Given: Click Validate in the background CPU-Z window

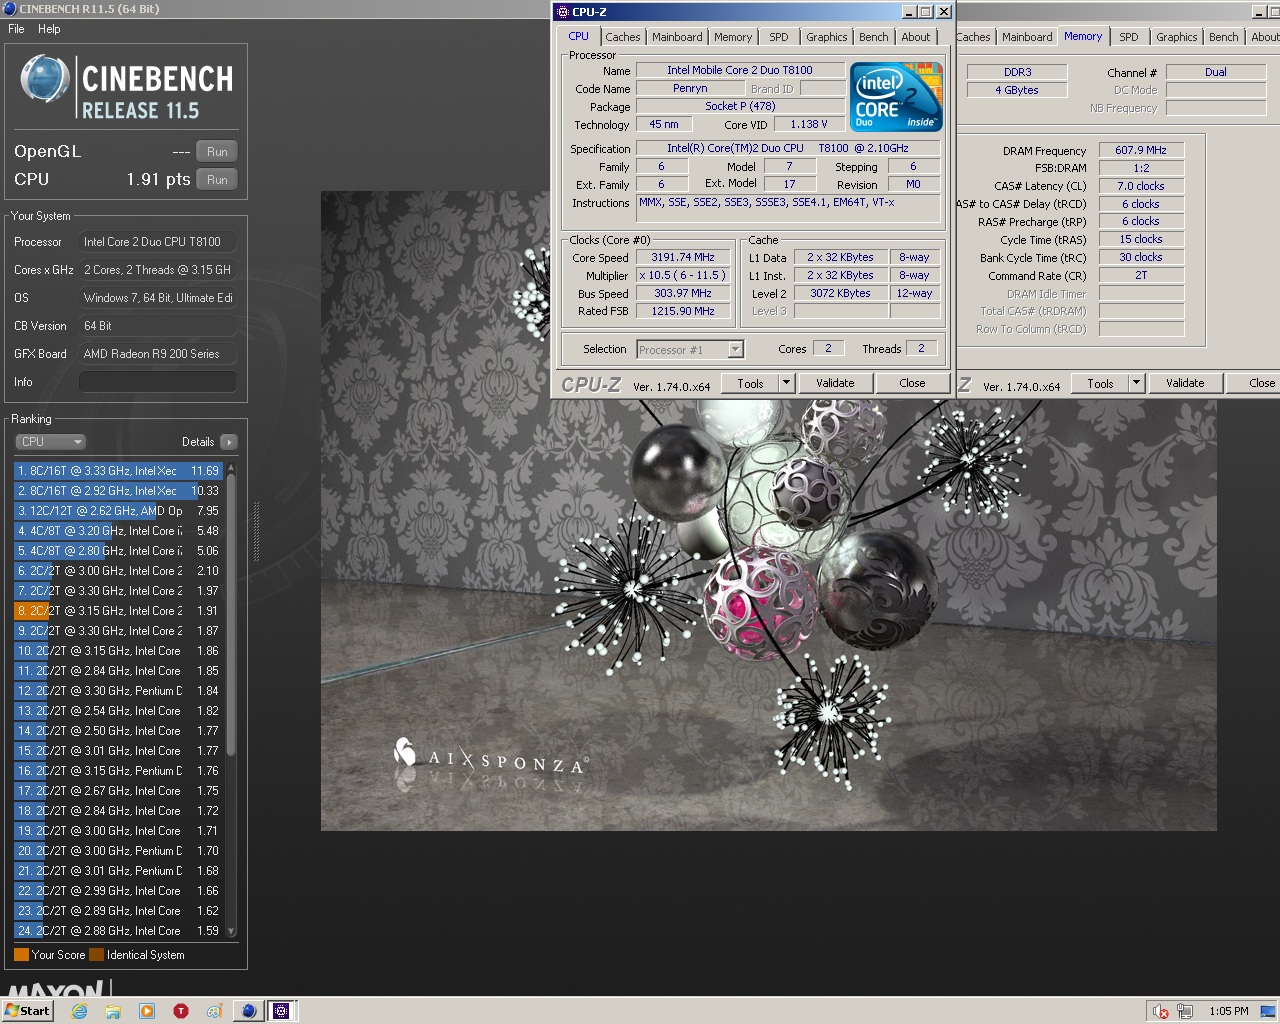Looking at the screenshot, I should coord(1185,383).
